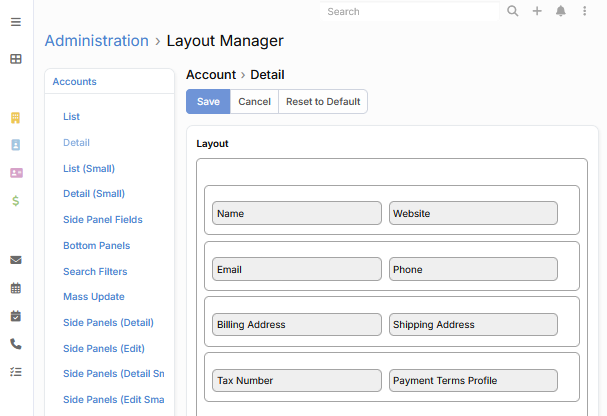Viewport: 607px width, 416px height.
Task: Select the Tax Number field cell
Action: point(297,381)
